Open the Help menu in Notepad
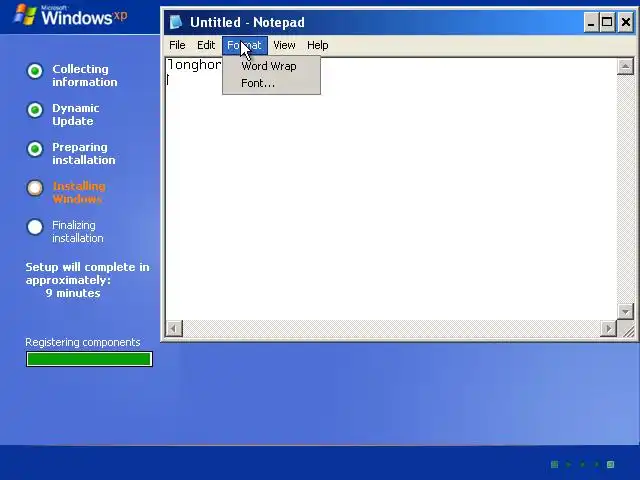640x480 pixels. 318,45
